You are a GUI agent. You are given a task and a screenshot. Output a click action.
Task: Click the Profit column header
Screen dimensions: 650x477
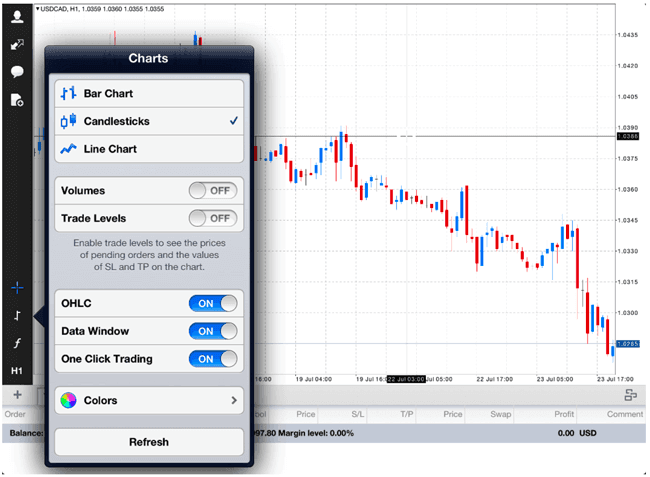pos(564,414)
